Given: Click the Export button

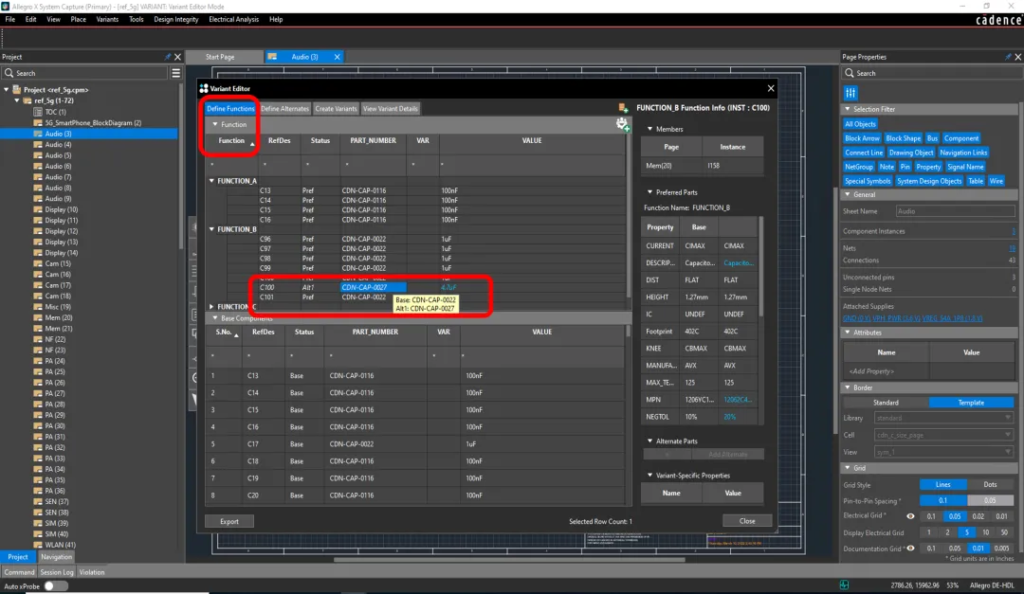Looking at the screenshot, I should [229, 521].
